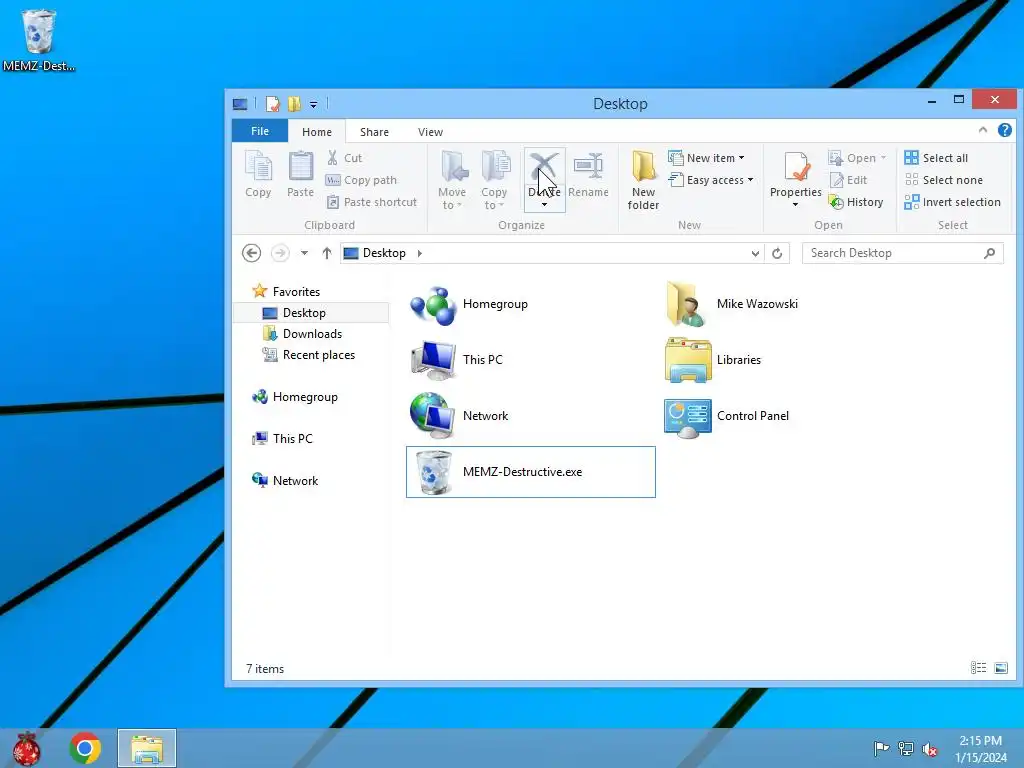1024x768 pixels.
Task: Select the Network item in file list
Action: (x=530, y=416)
